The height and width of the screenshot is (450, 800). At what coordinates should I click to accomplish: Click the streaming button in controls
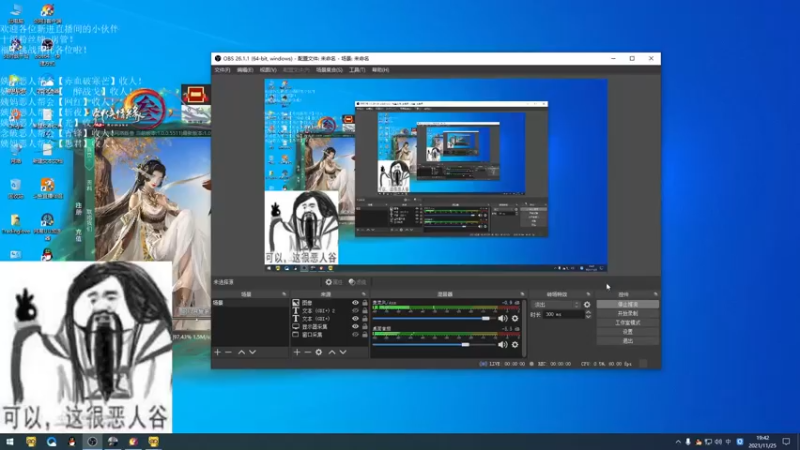[x=628, y=305]
